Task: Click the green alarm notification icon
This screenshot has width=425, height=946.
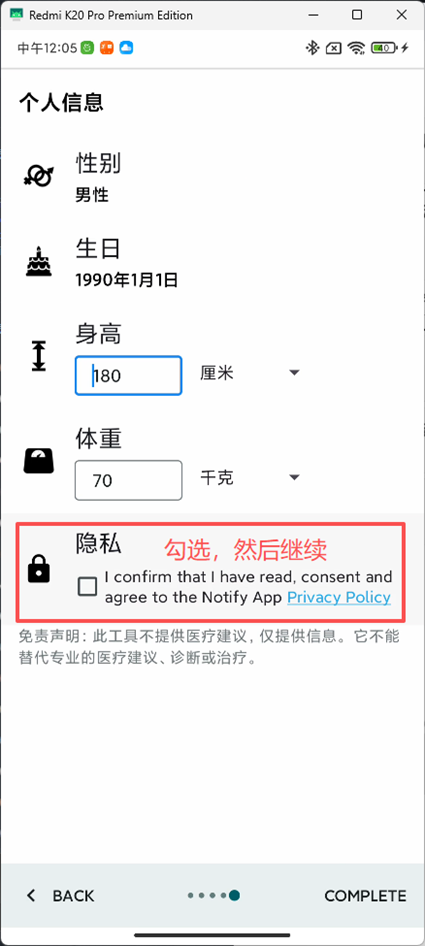Action: coord(88,48)
